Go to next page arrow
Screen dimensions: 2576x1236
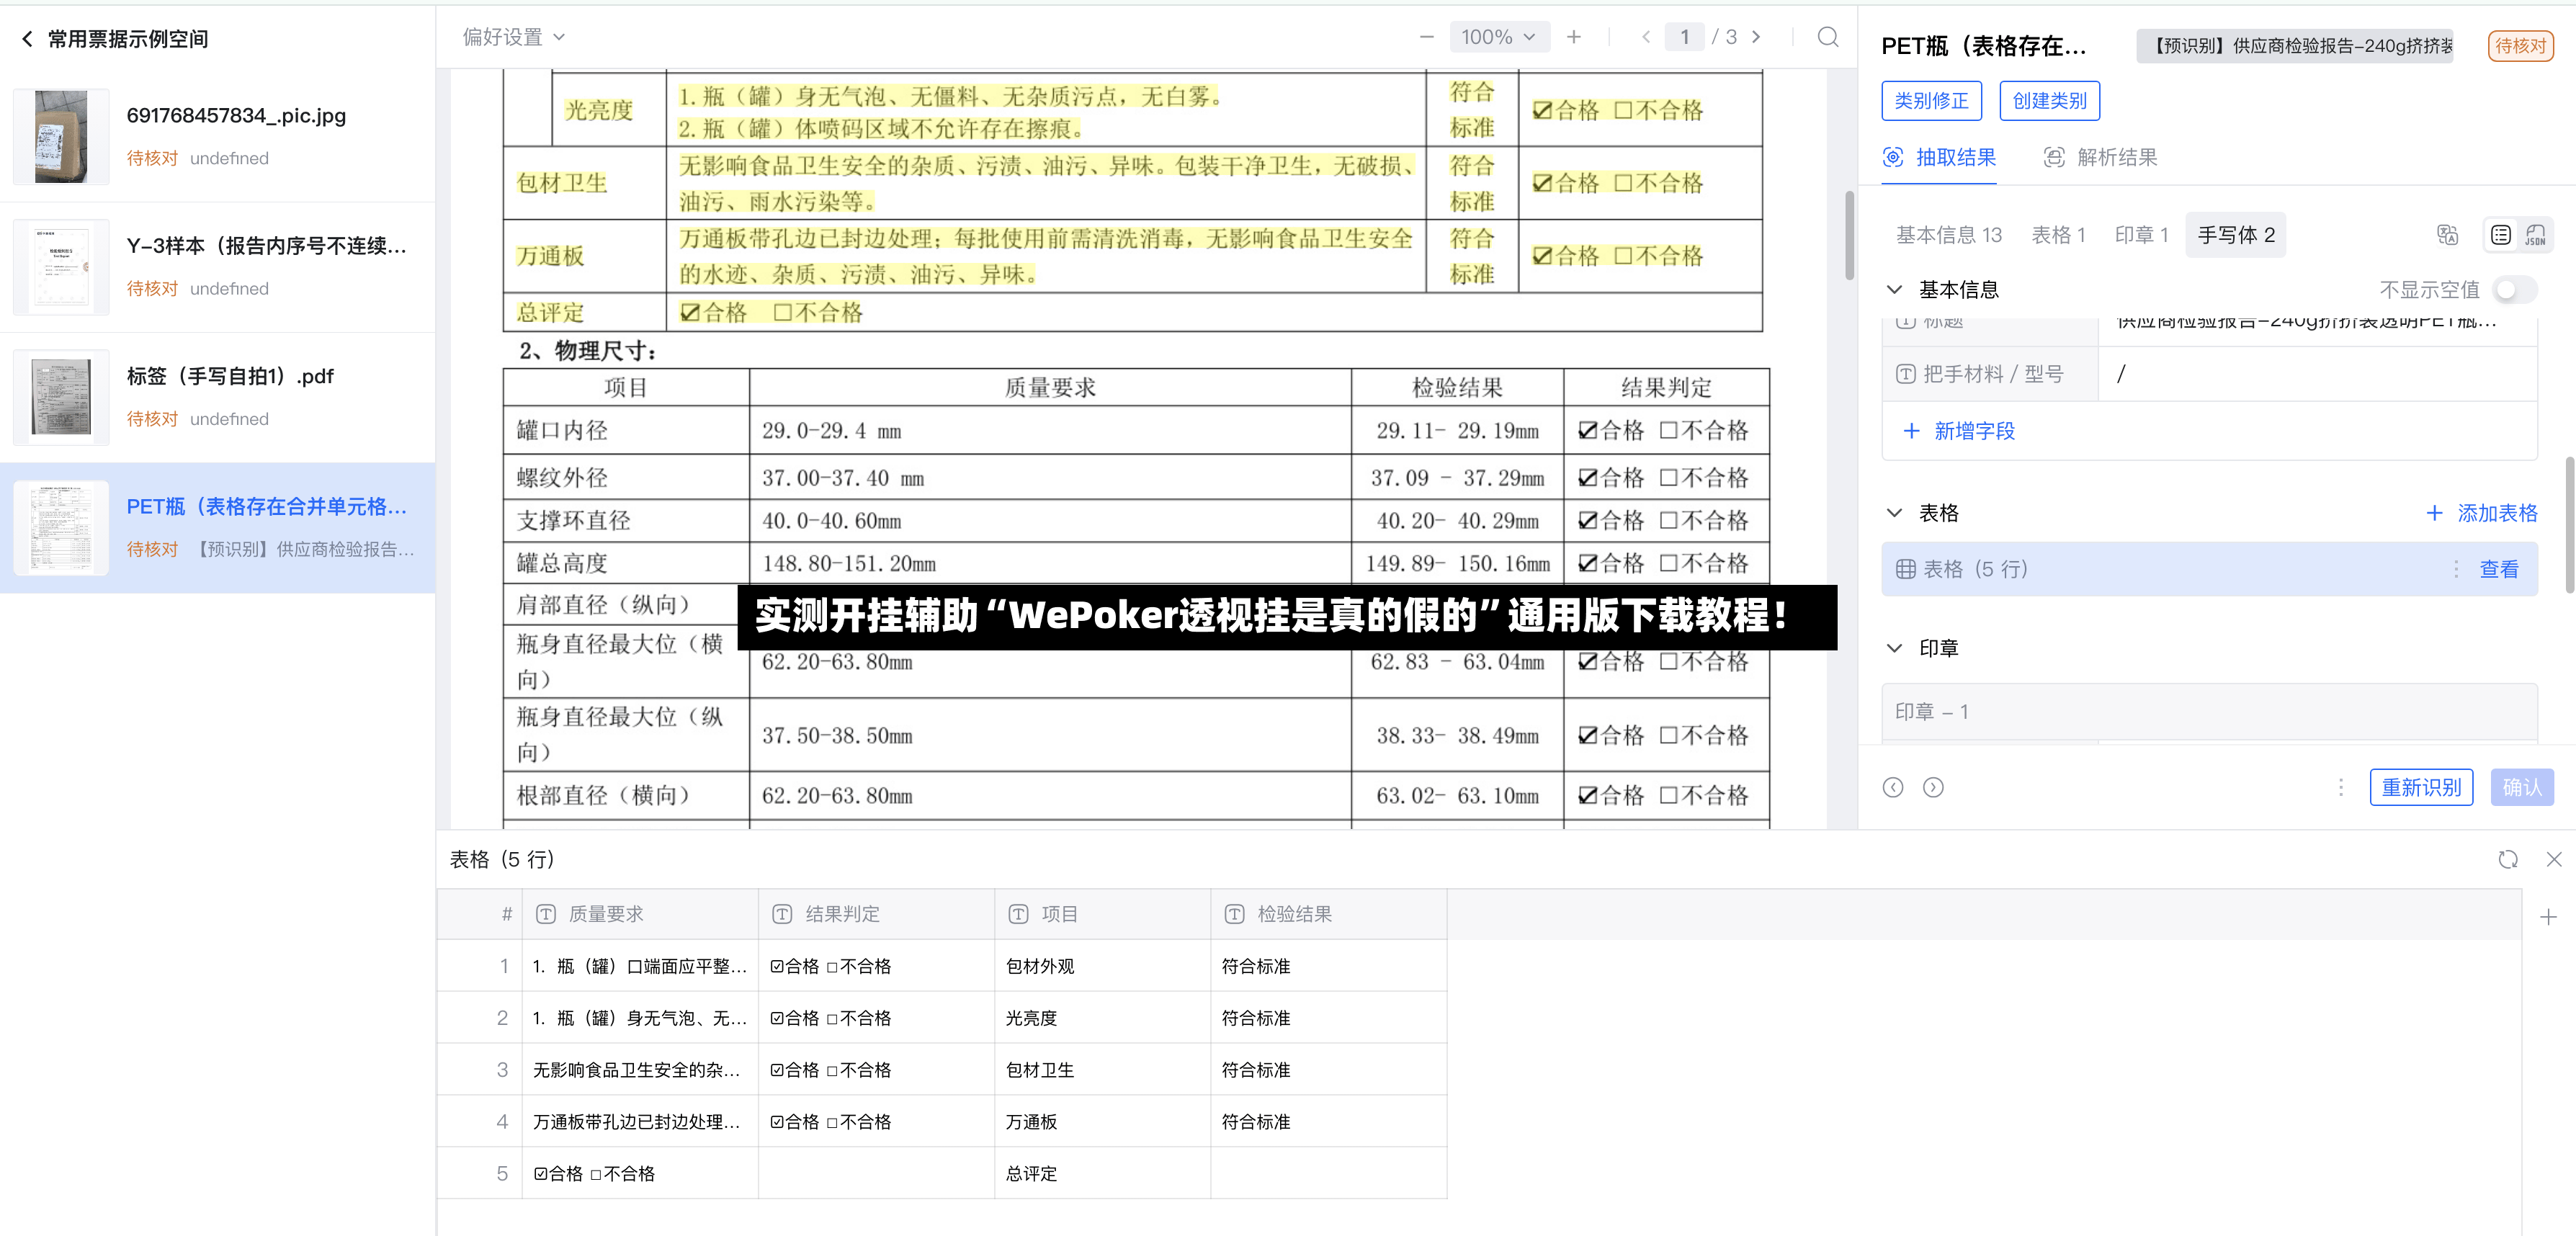[x=1756, y=37]
